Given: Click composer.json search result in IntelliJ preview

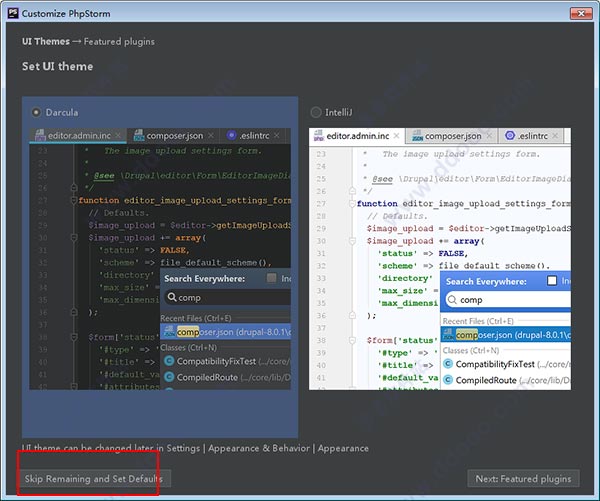Looking at the screenshot, I should click(x=505, y=335).
